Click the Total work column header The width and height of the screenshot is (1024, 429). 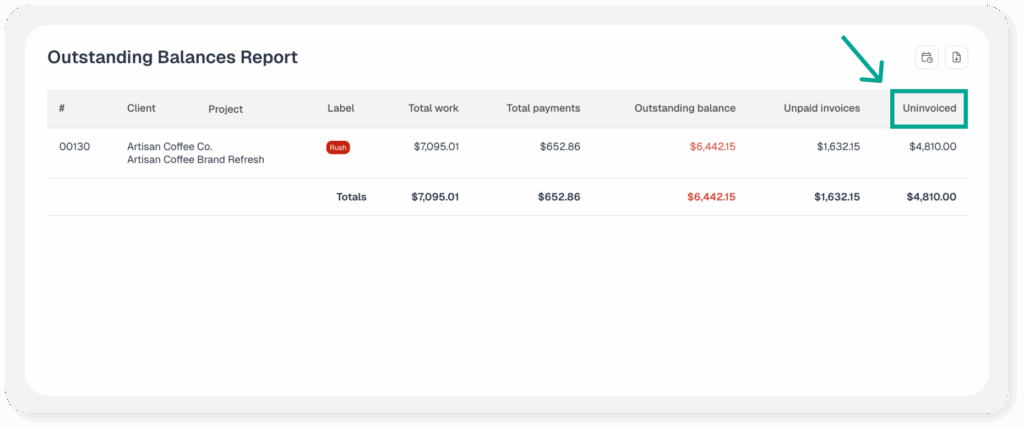(x=433, y=108)
